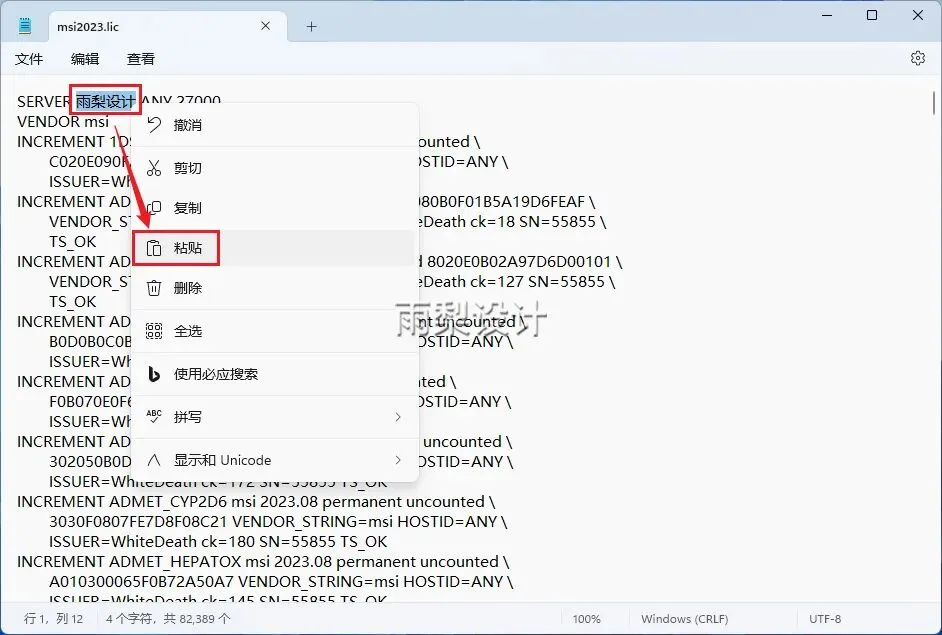Click the paste clipboard icon
Screen dimensions: 942x635
[154, 248]
